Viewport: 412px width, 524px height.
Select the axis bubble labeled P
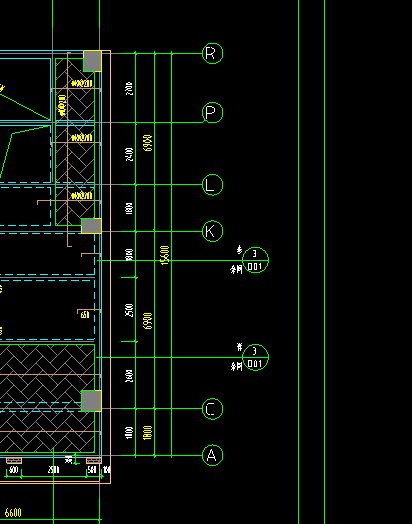click(213, 113)
